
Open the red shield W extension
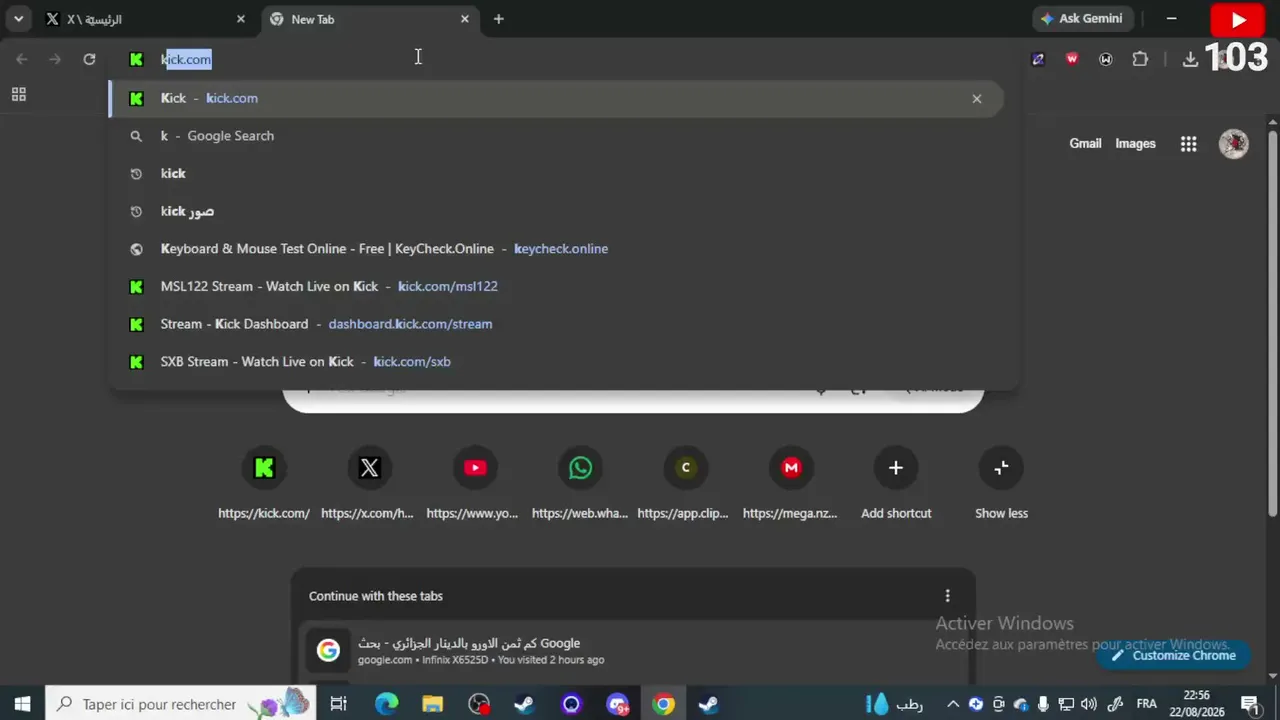pos(1072,59)
